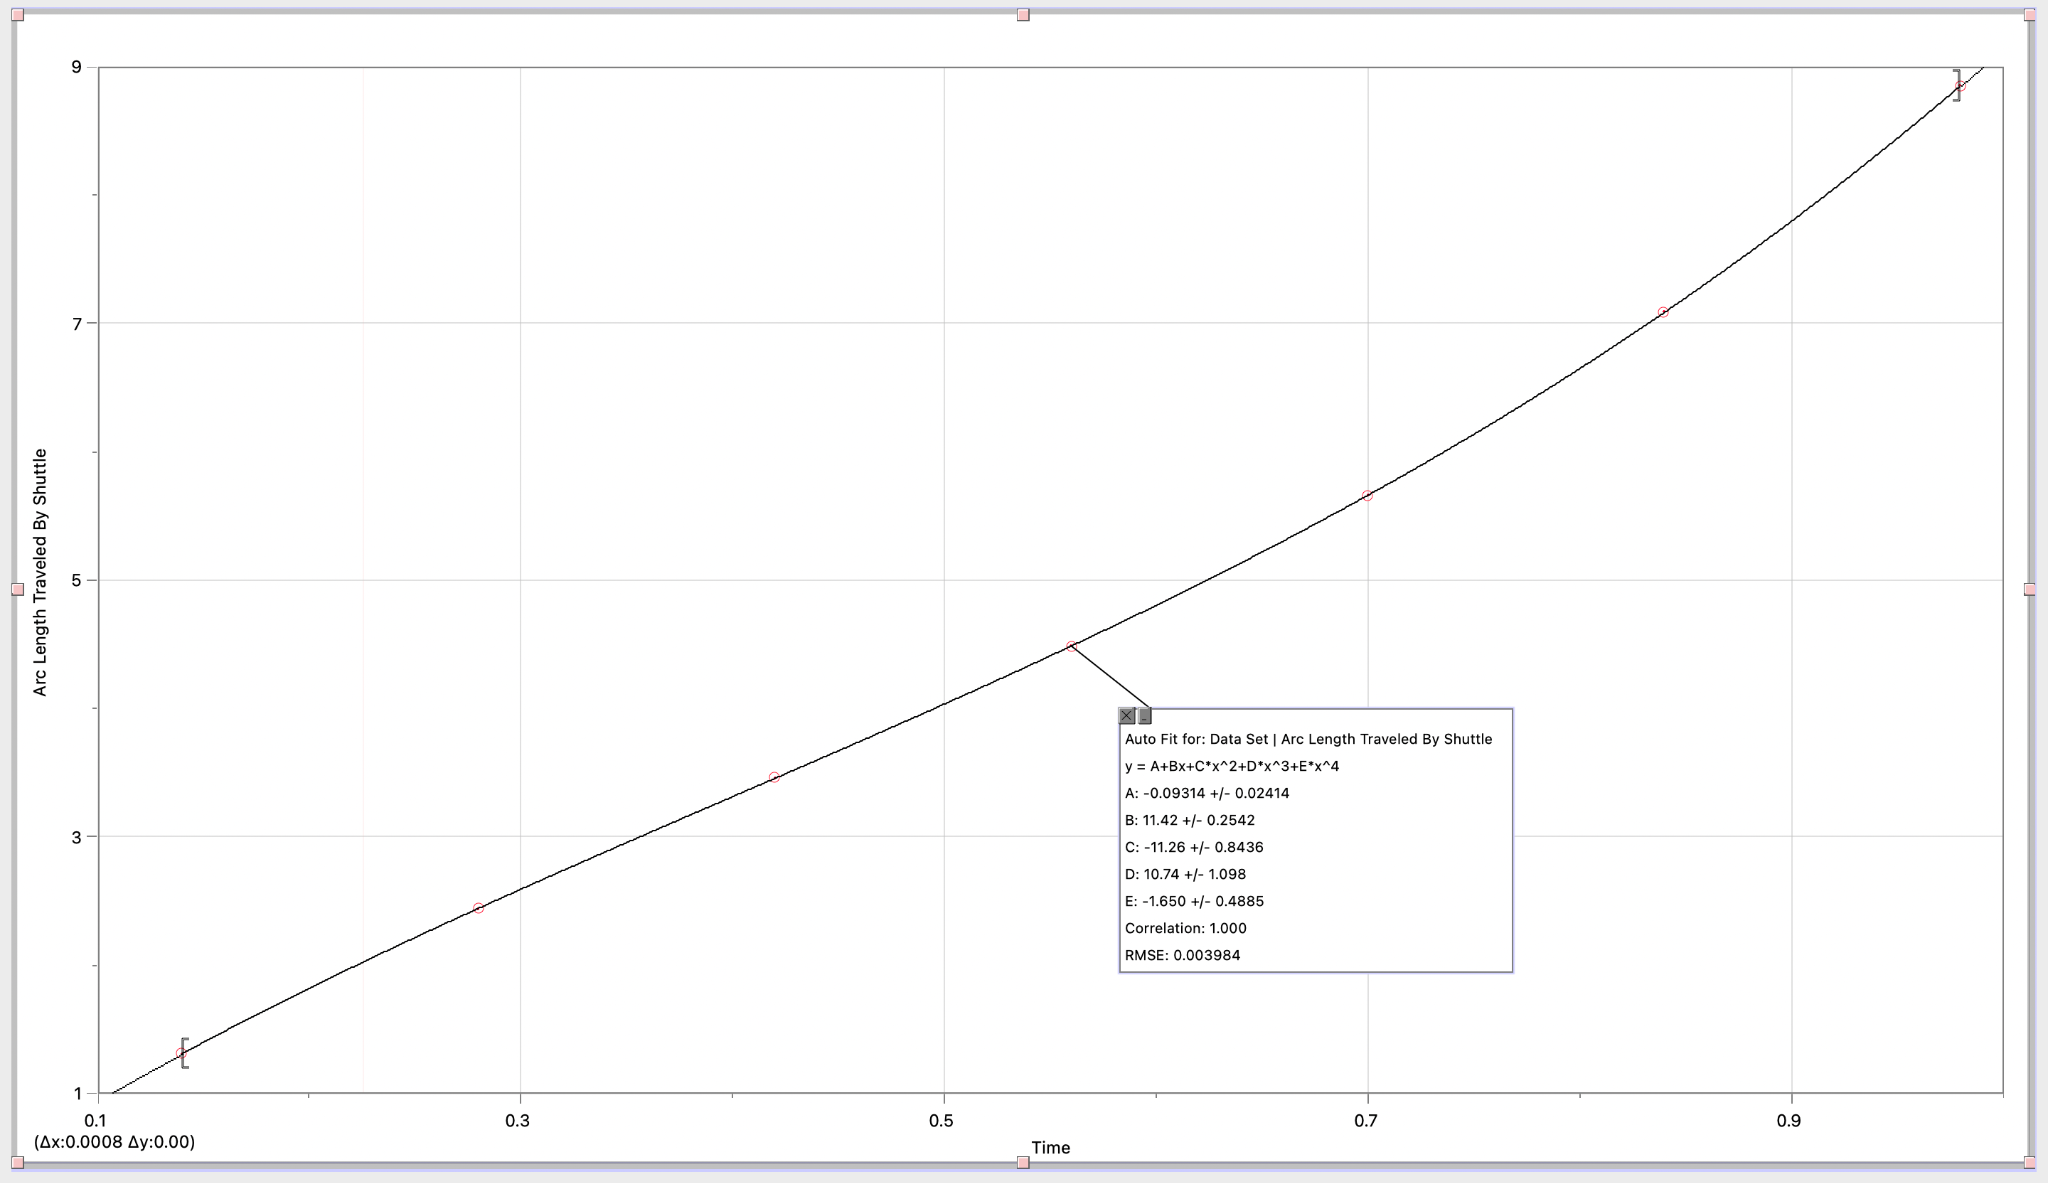Select the data point at time 0.7

[1367, 496]
